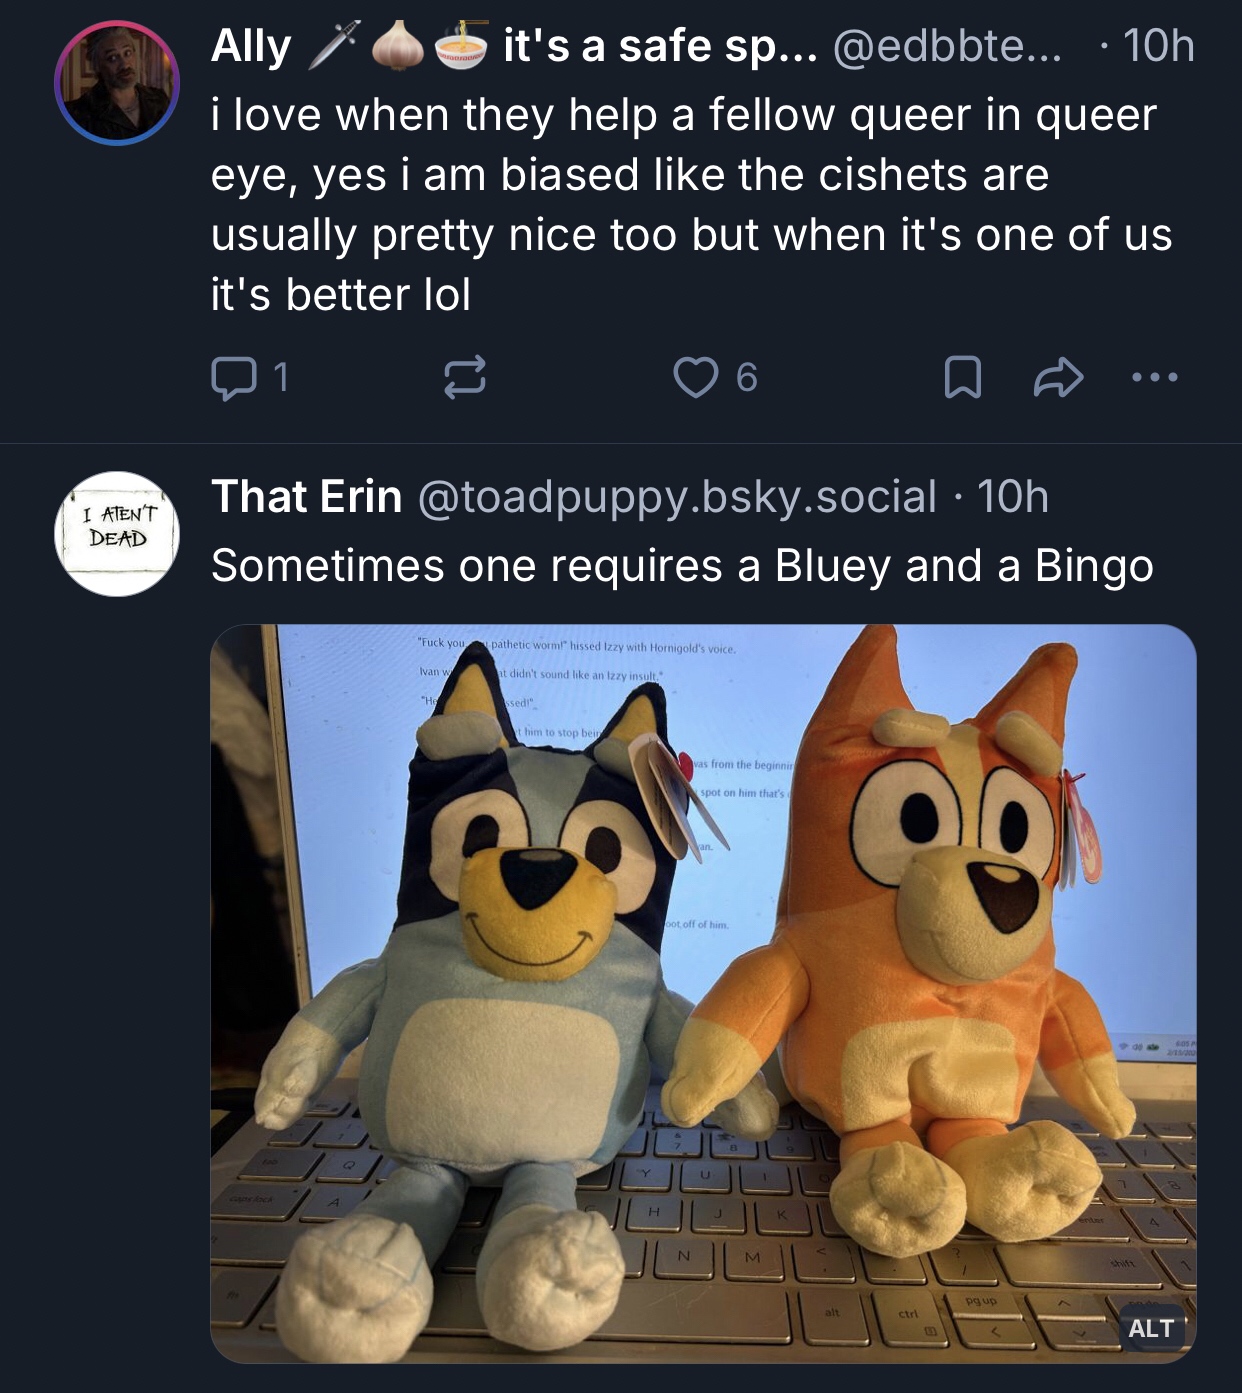
Task: Click the like count number 6
Action: click(747, 378)
